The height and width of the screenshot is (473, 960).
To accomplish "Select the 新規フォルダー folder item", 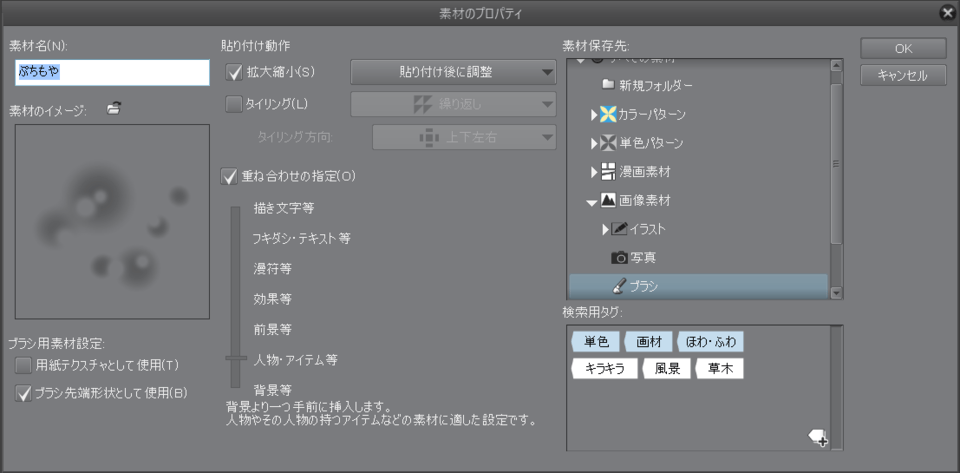I will click(655, 86).
